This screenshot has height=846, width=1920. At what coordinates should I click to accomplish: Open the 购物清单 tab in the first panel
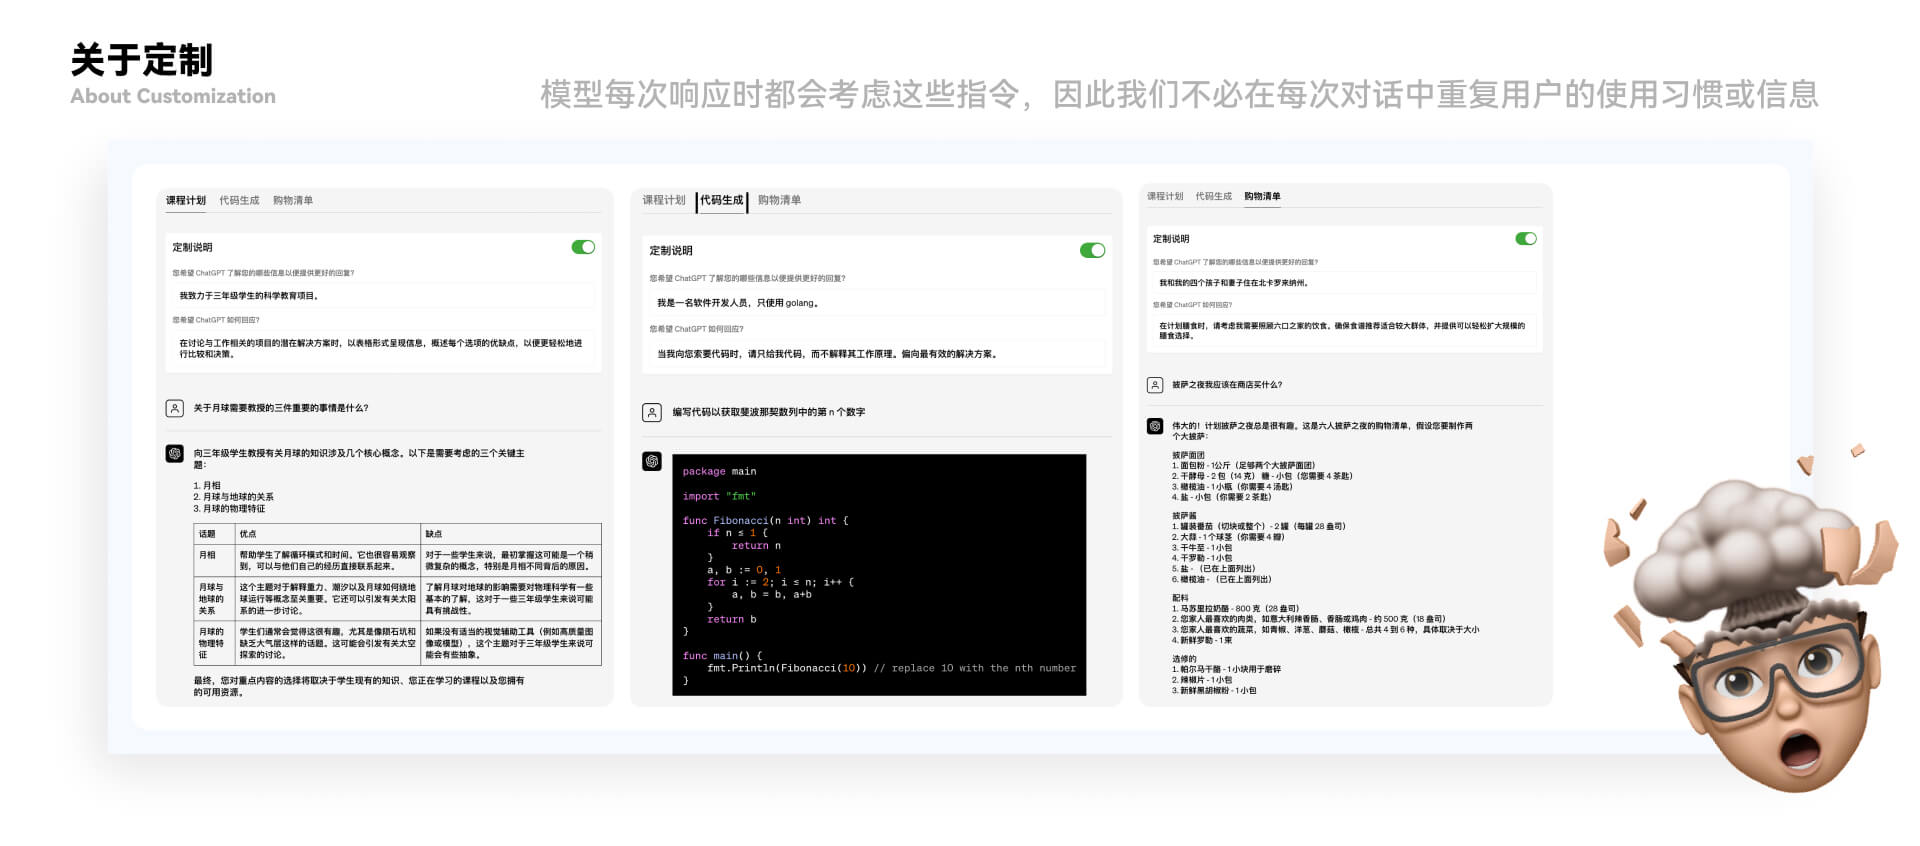pyautogui.click(x=293, y=200)
